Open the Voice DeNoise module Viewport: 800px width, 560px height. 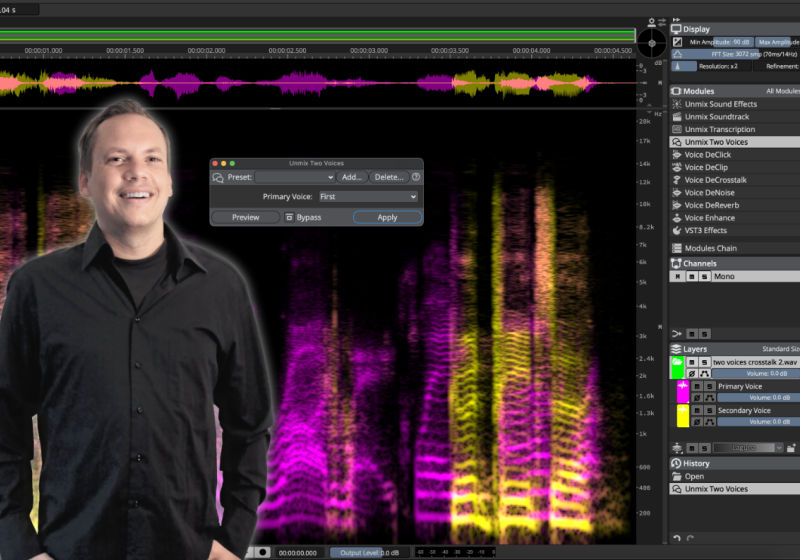click(735, 193)
